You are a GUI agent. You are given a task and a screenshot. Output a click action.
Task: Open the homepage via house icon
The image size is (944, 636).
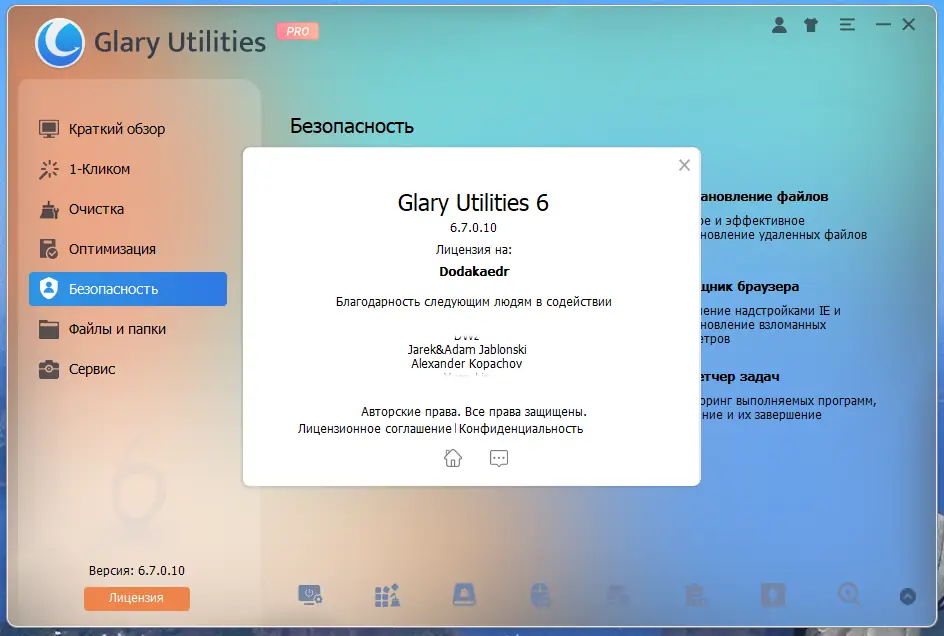click(x=453, y=458)
